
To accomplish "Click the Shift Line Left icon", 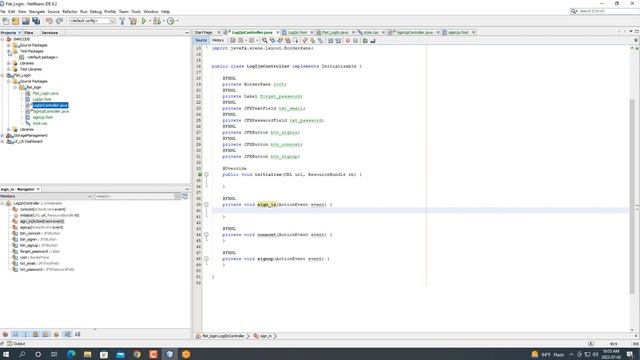I will [x=331, y=40].
